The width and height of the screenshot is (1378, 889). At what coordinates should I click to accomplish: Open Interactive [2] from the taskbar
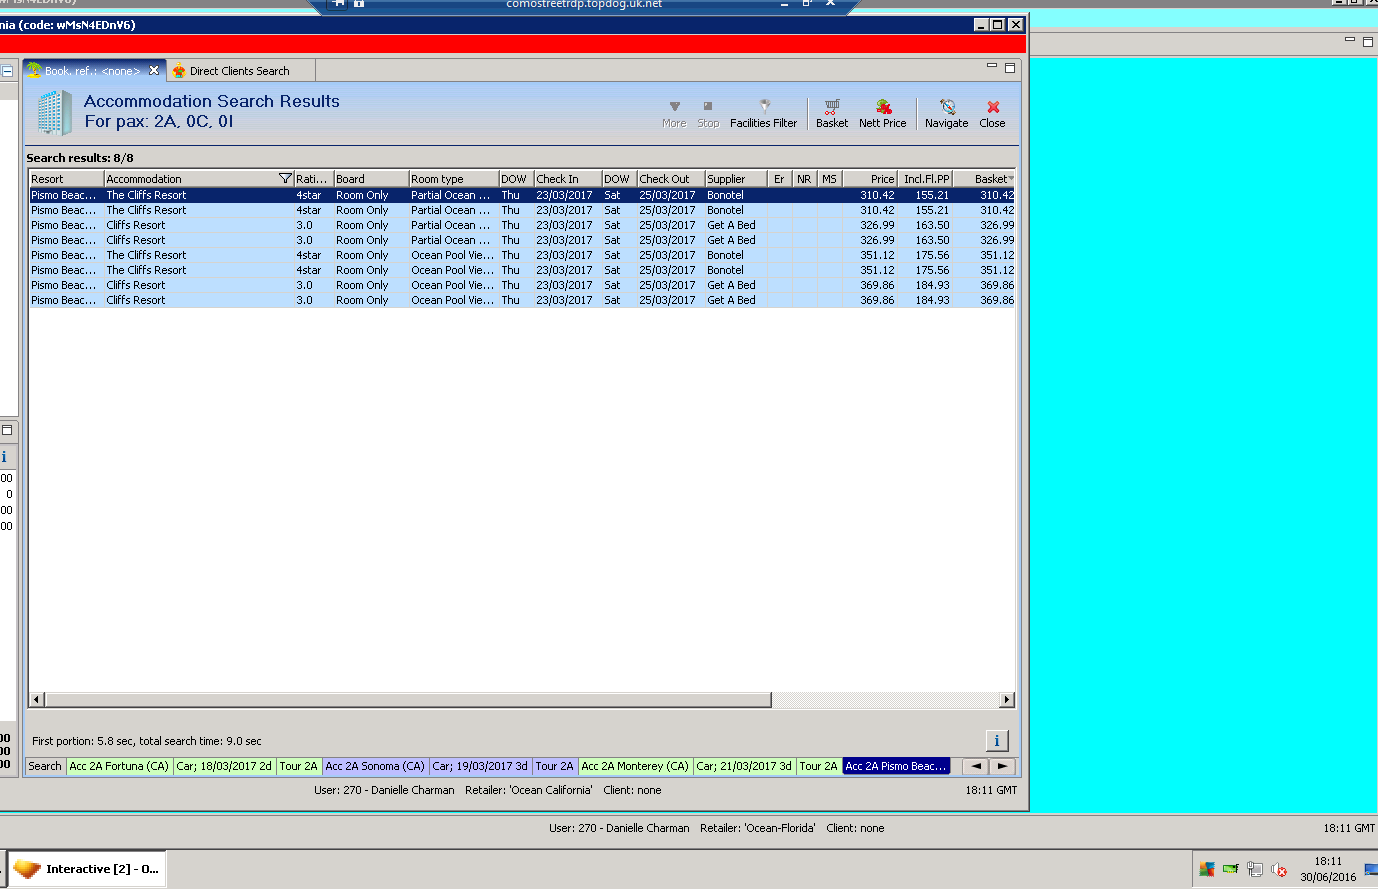click(x=87, y=869)
